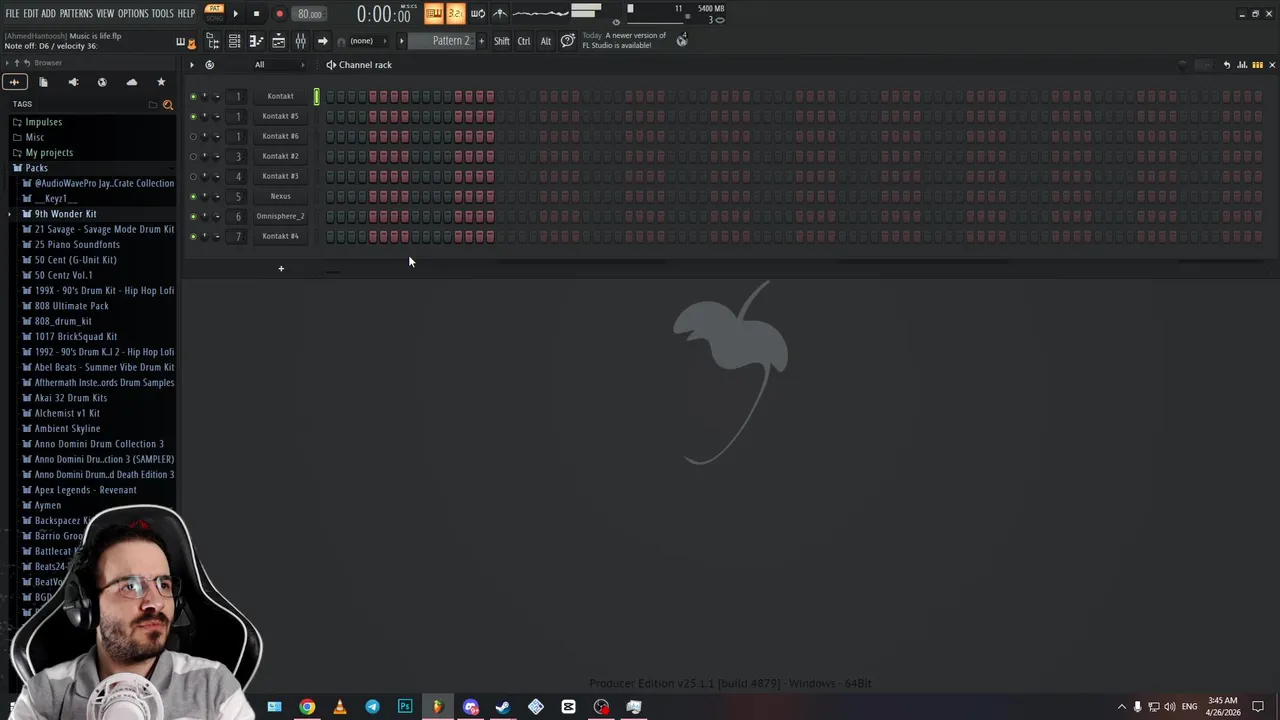Mute the Kontakt channel with its green LED
The image size is (1280, 720).
pos(193,97)
